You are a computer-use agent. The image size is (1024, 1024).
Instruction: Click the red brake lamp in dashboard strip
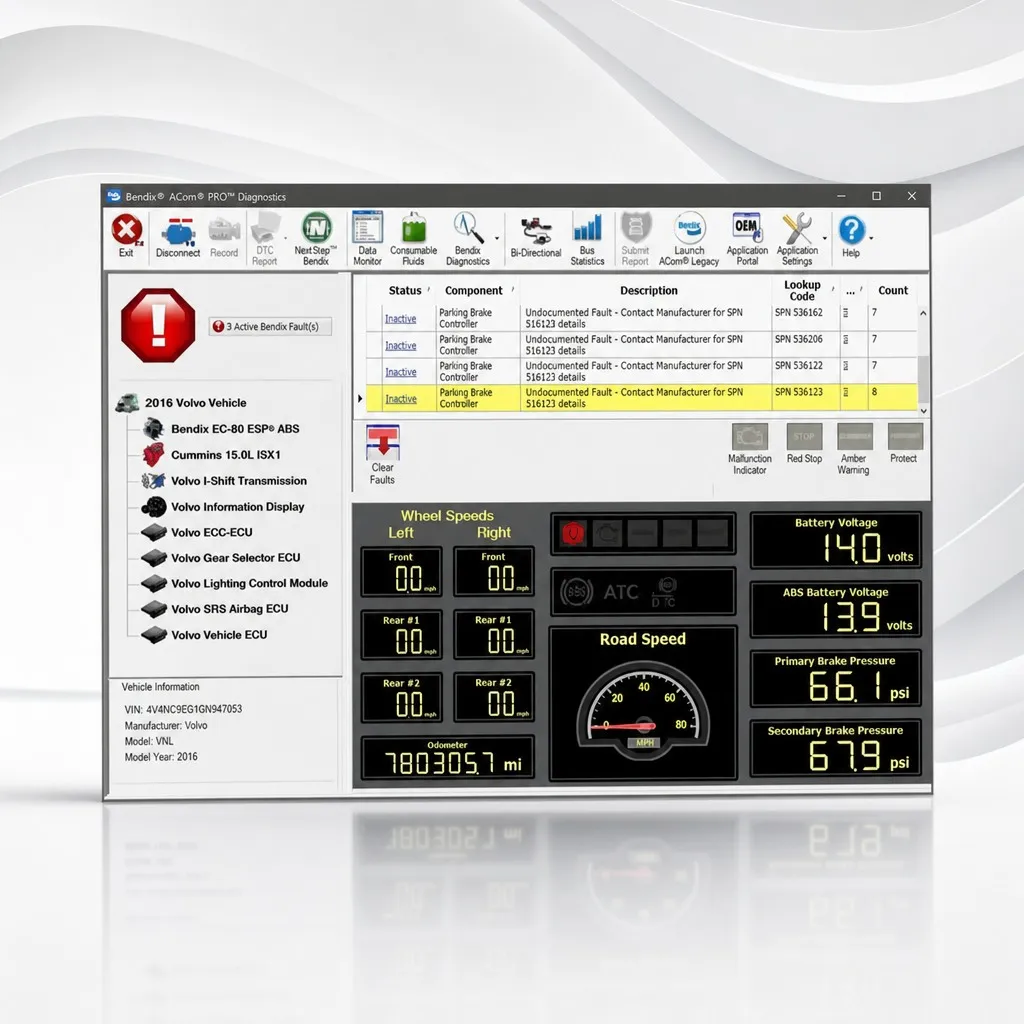(x=573, y=534)
